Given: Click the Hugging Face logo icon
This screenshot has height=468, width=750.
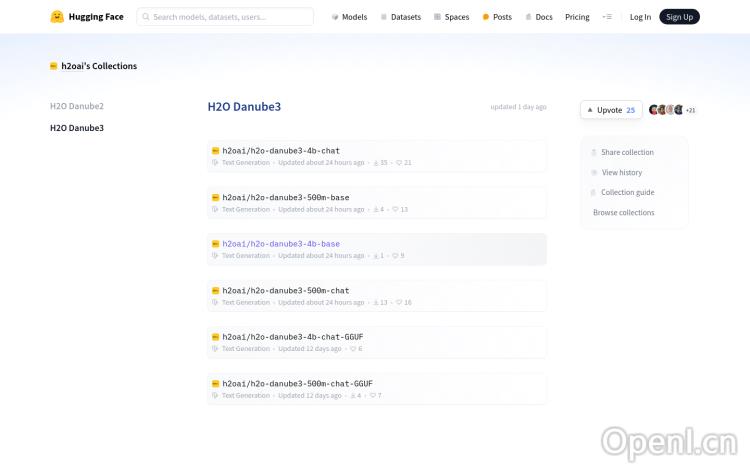Looking at the screenshot, I should coord(57,17).
